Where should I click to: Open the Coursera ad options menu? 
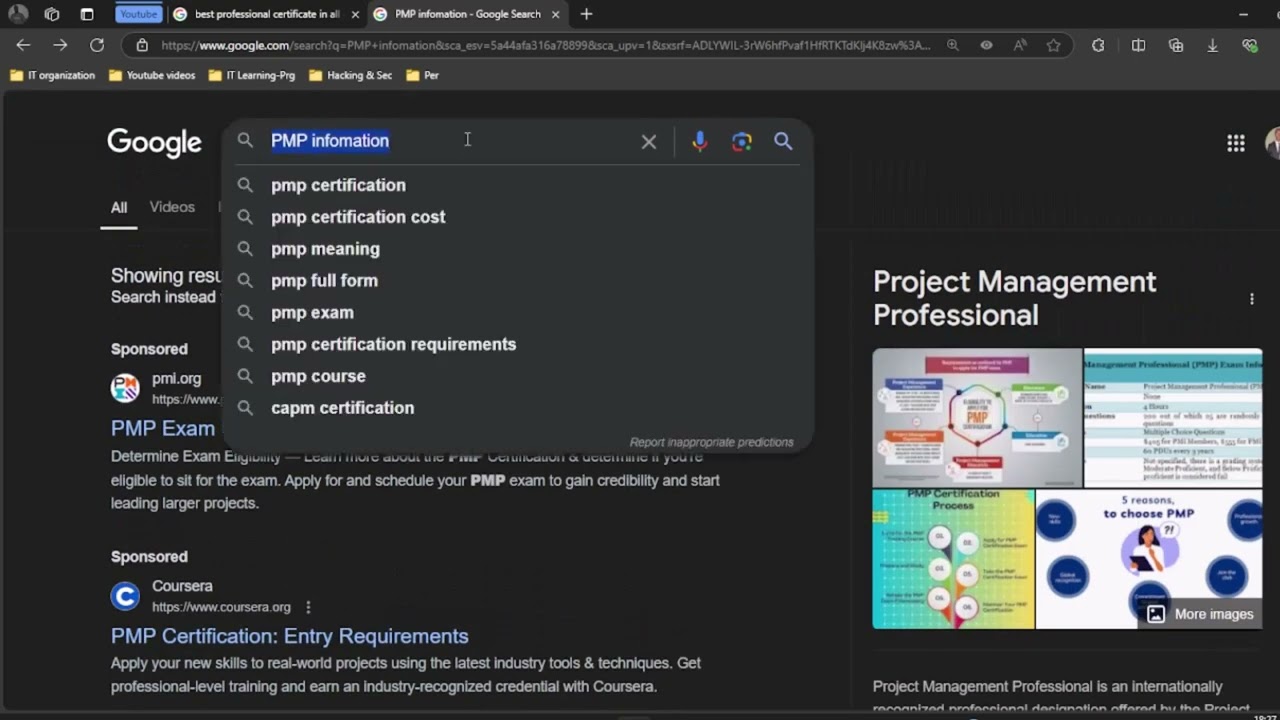(x=308, y=607)
